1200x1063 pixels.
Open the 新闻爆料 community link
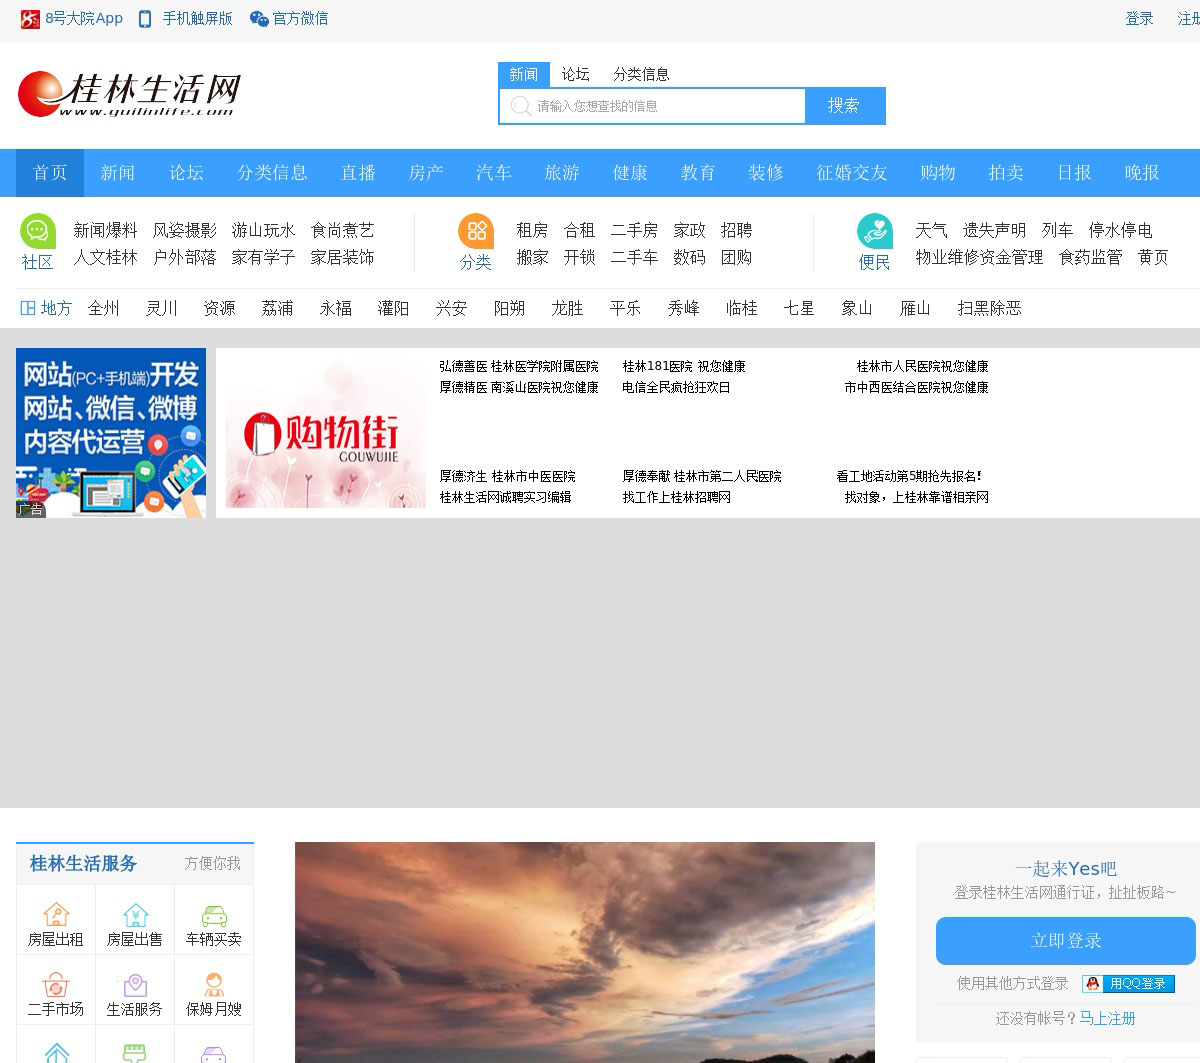[105, 231]
